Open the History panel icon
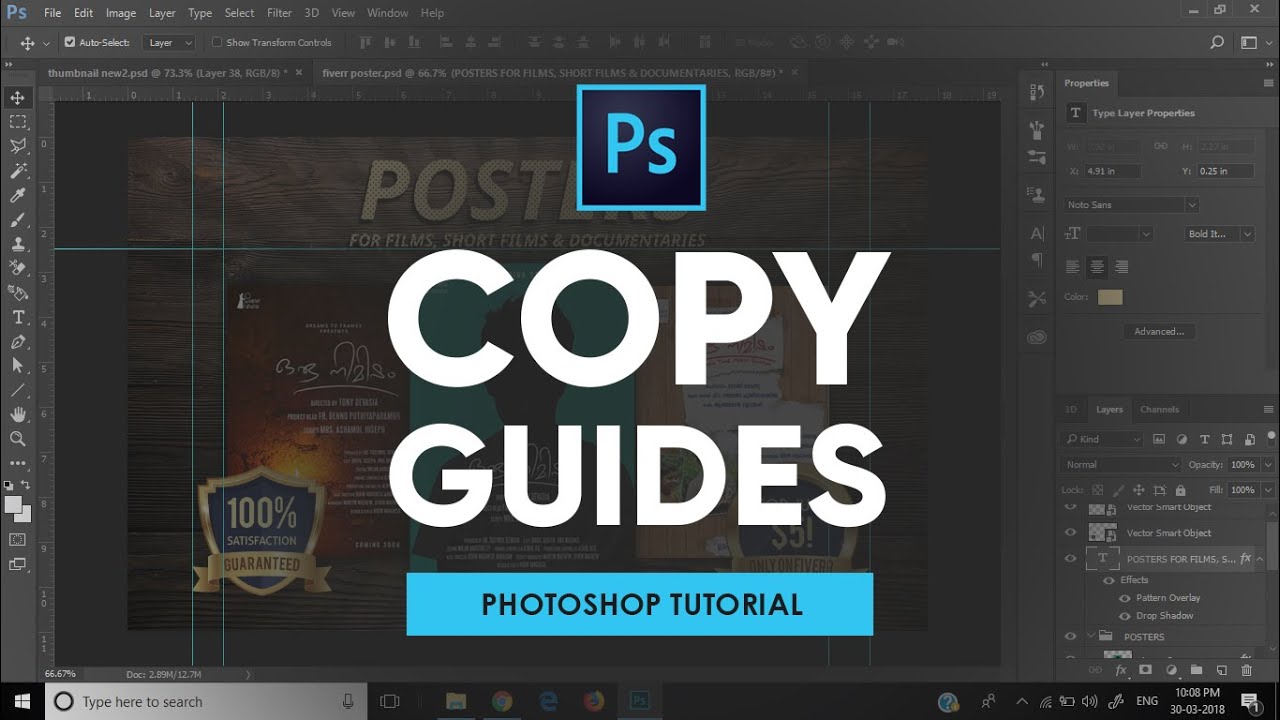1280x720 pixels. tap(1037, 92)
